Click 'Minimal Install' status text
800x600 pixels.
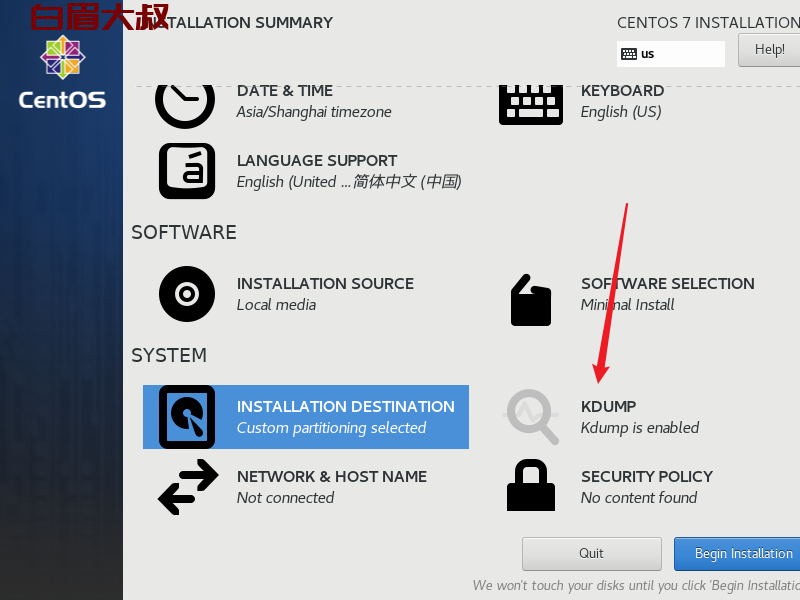[x=628, y=305]
